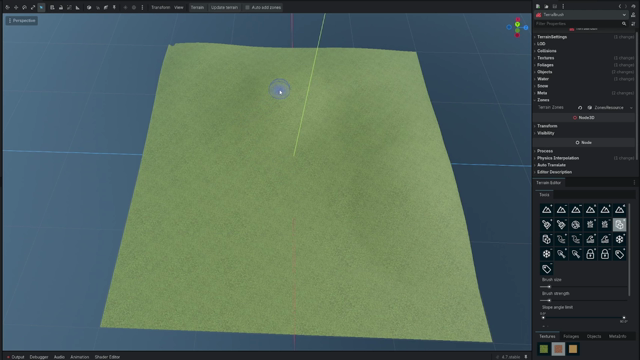Select the Scale mode tool in top toolbar
This screenshot has height=360, width=640.
33,7
